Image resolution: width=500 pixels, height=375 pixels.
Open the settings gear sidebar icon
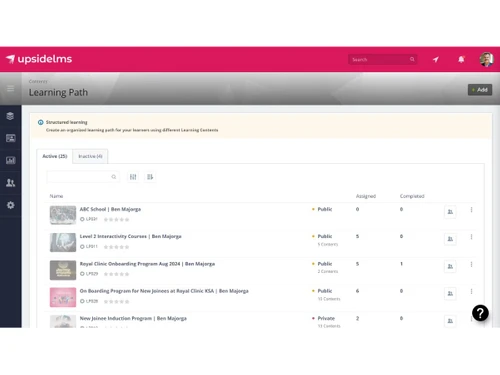[x=10, y=205]
